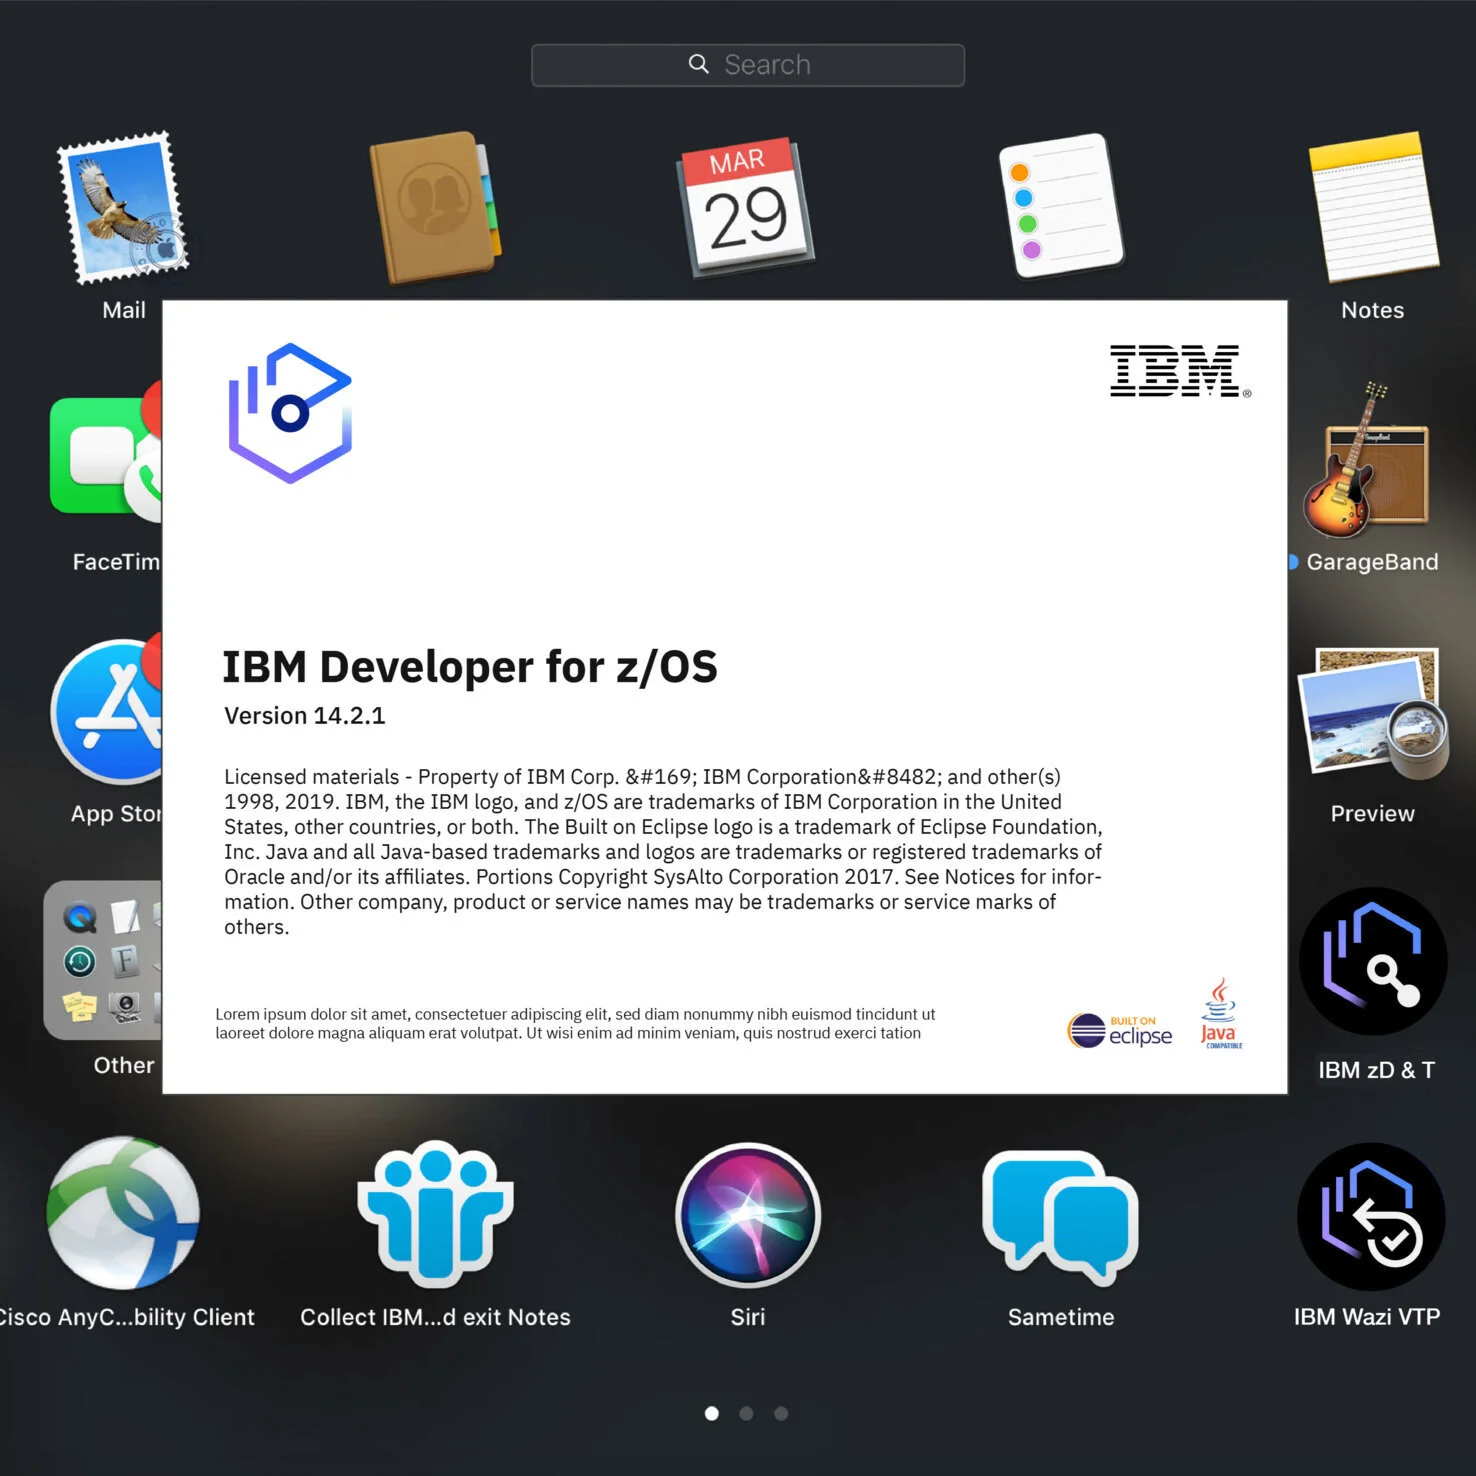Click the IBM logo in splash screen
Viewport: 1476px width, 1476px height.
click(x=1180, y=371)
